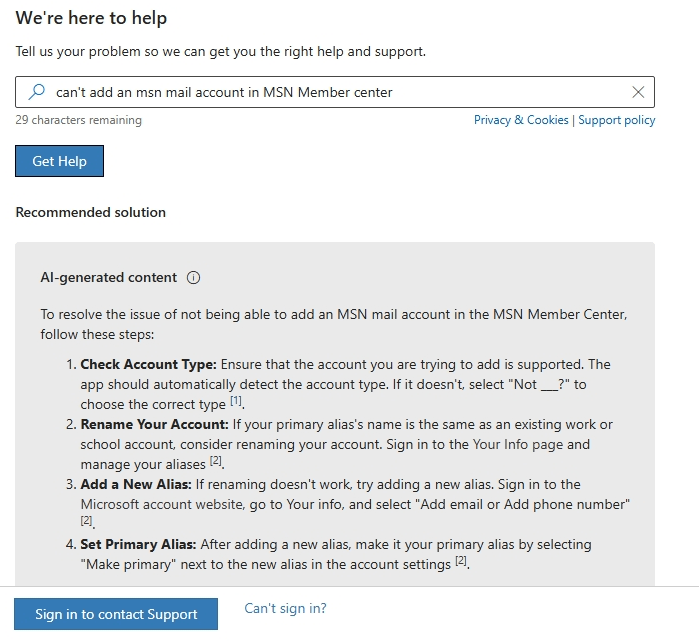Open citation [2] after 'manage your aliases'
699x641 pixels.
click(216, 460)
